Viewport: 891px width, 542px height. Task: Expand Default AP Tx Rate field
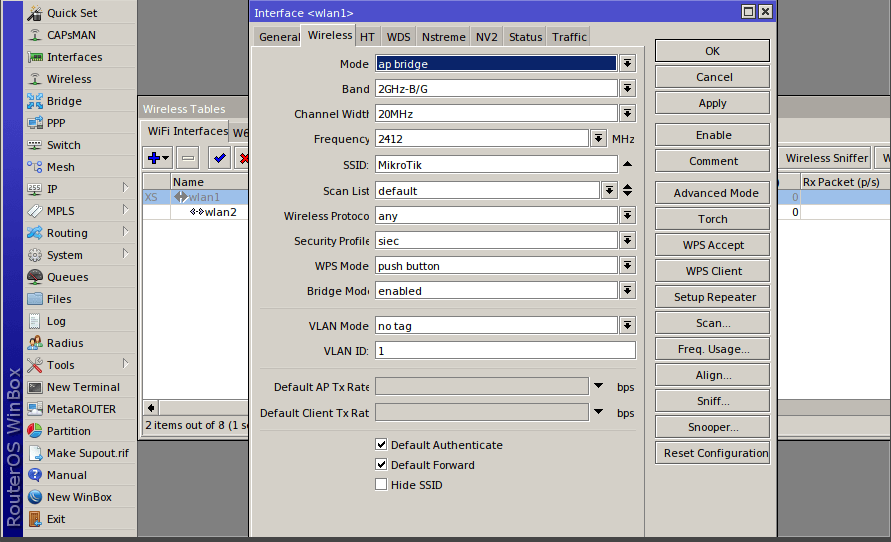click(x=598, y=386)
